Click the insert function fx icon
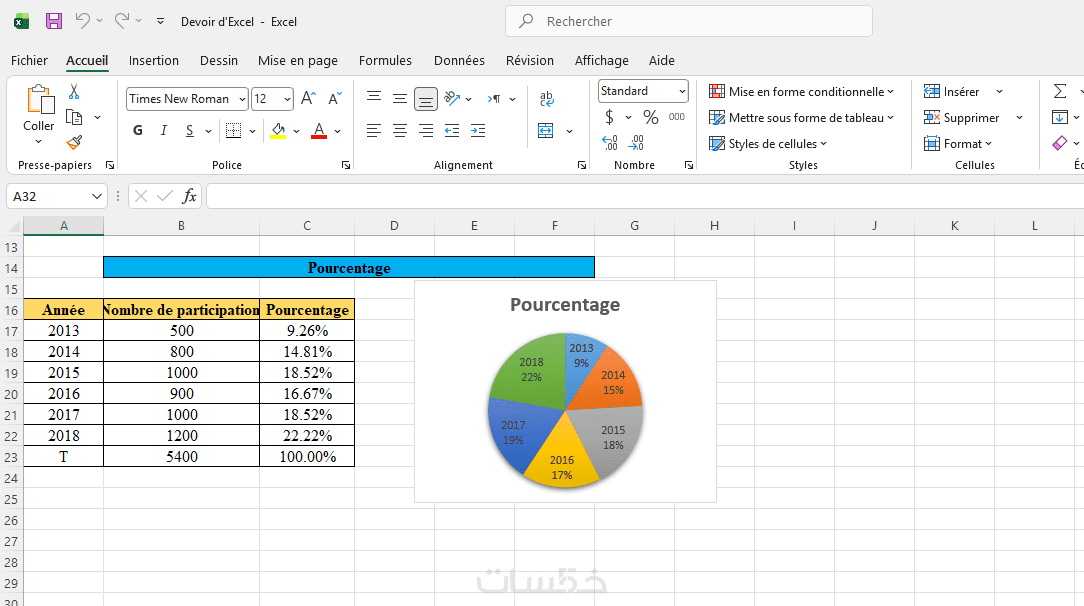The image size is (1084, 606). (189, 196)
